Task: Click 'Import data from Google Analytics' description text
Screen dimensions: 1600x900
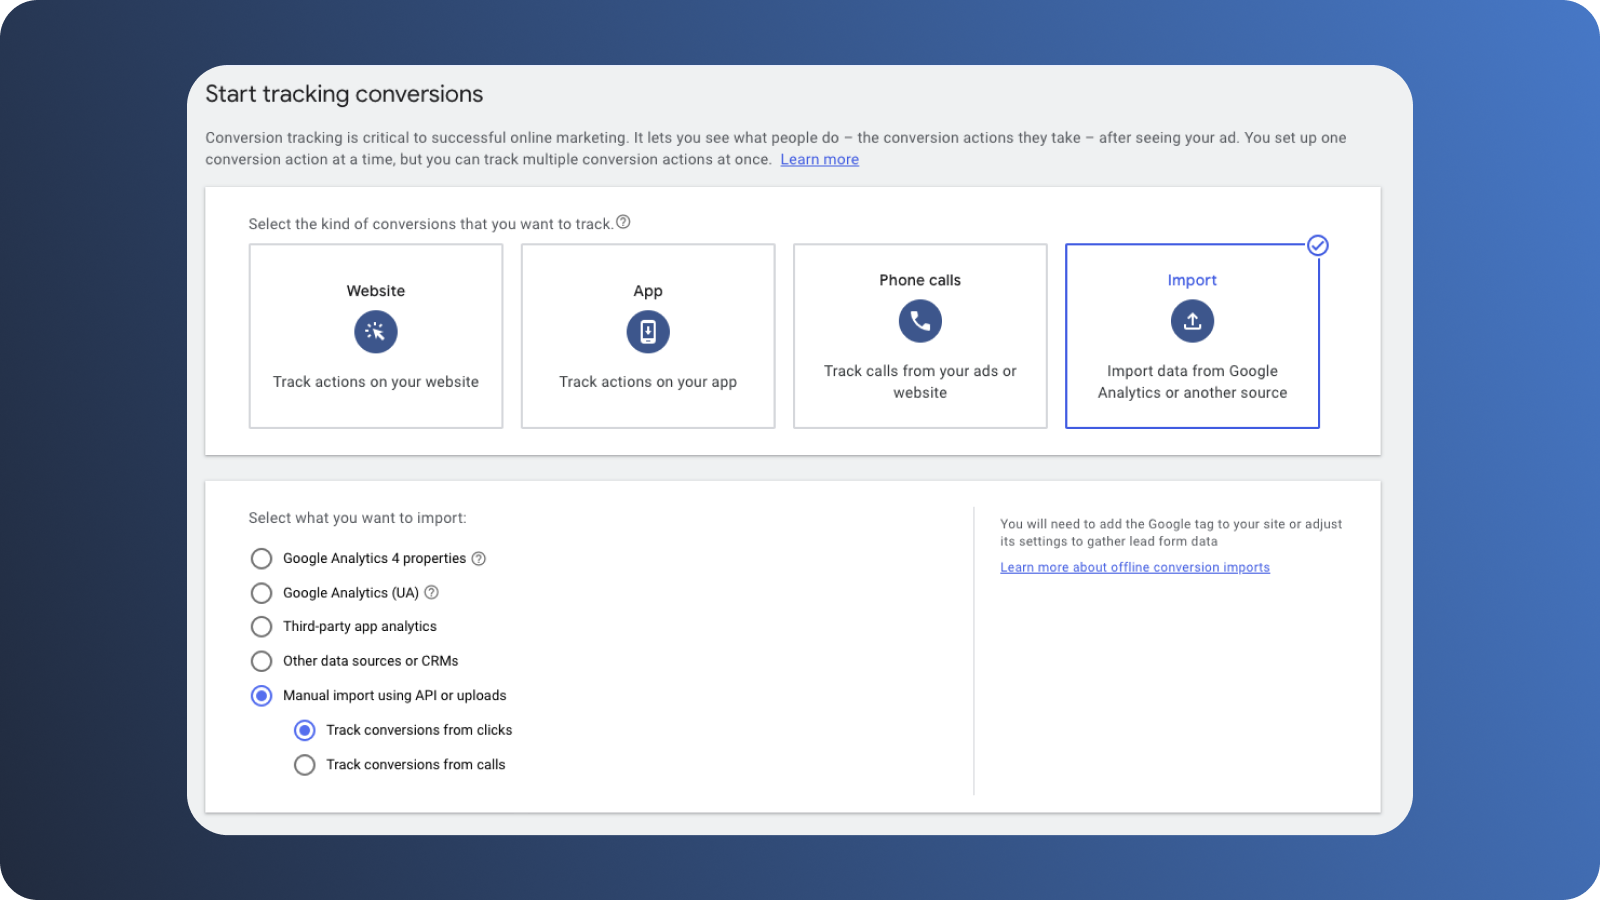Action: (1192, 382)
